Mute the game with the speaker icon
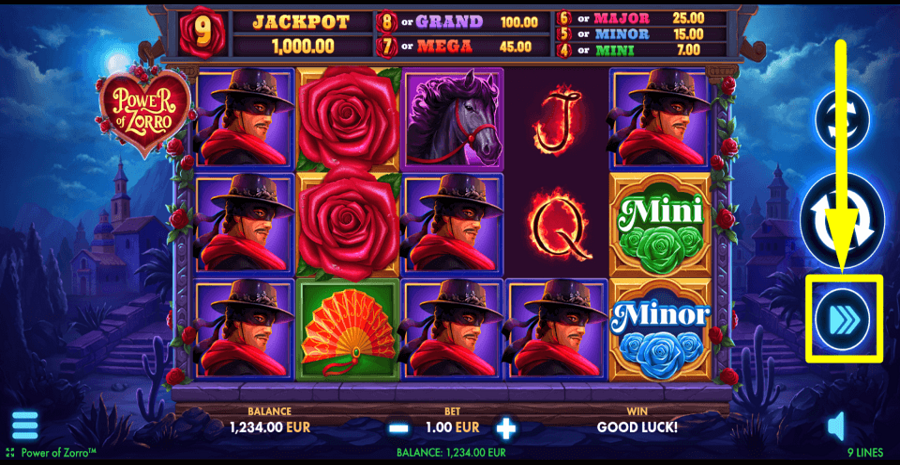The width and height of the screenshot is (900, 465). pyautogui.click(x=836, y=427)
